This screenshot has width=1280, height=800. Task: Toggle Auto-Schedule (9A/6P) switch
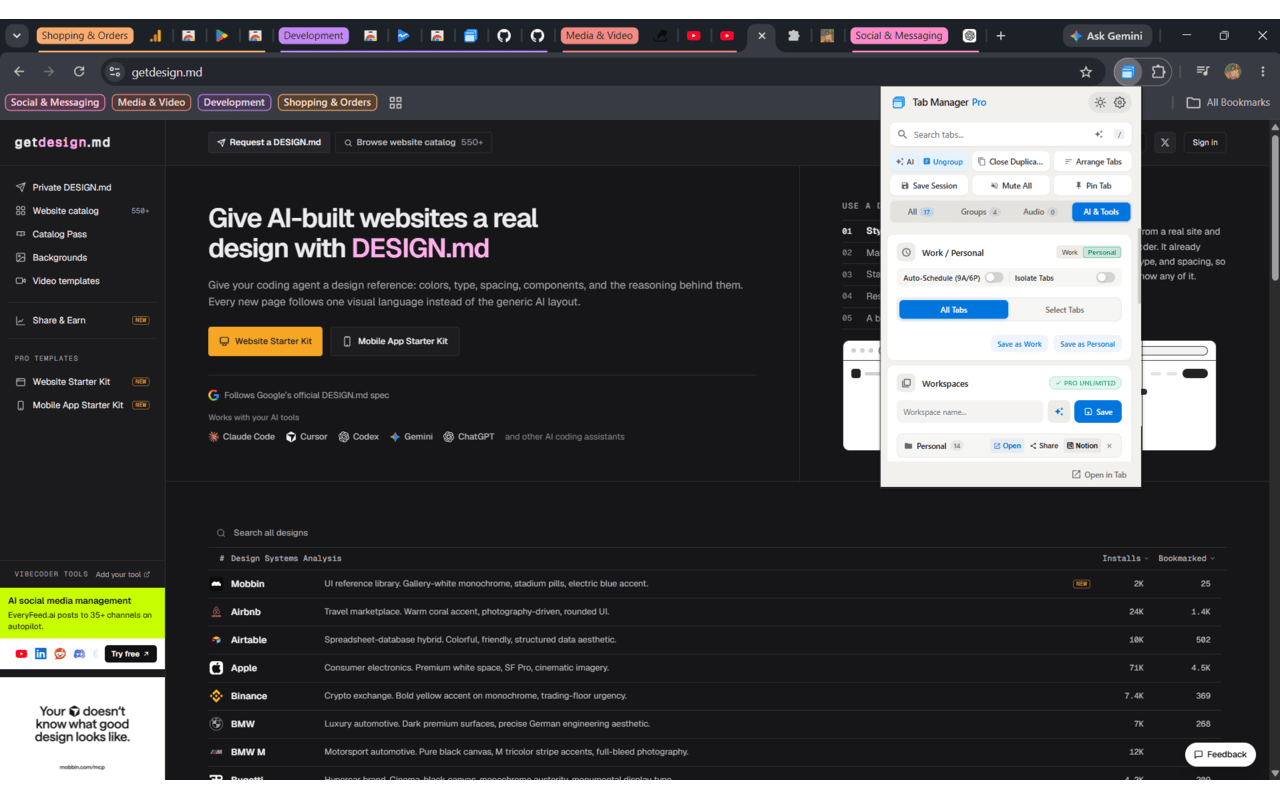(x=994, y=278)
